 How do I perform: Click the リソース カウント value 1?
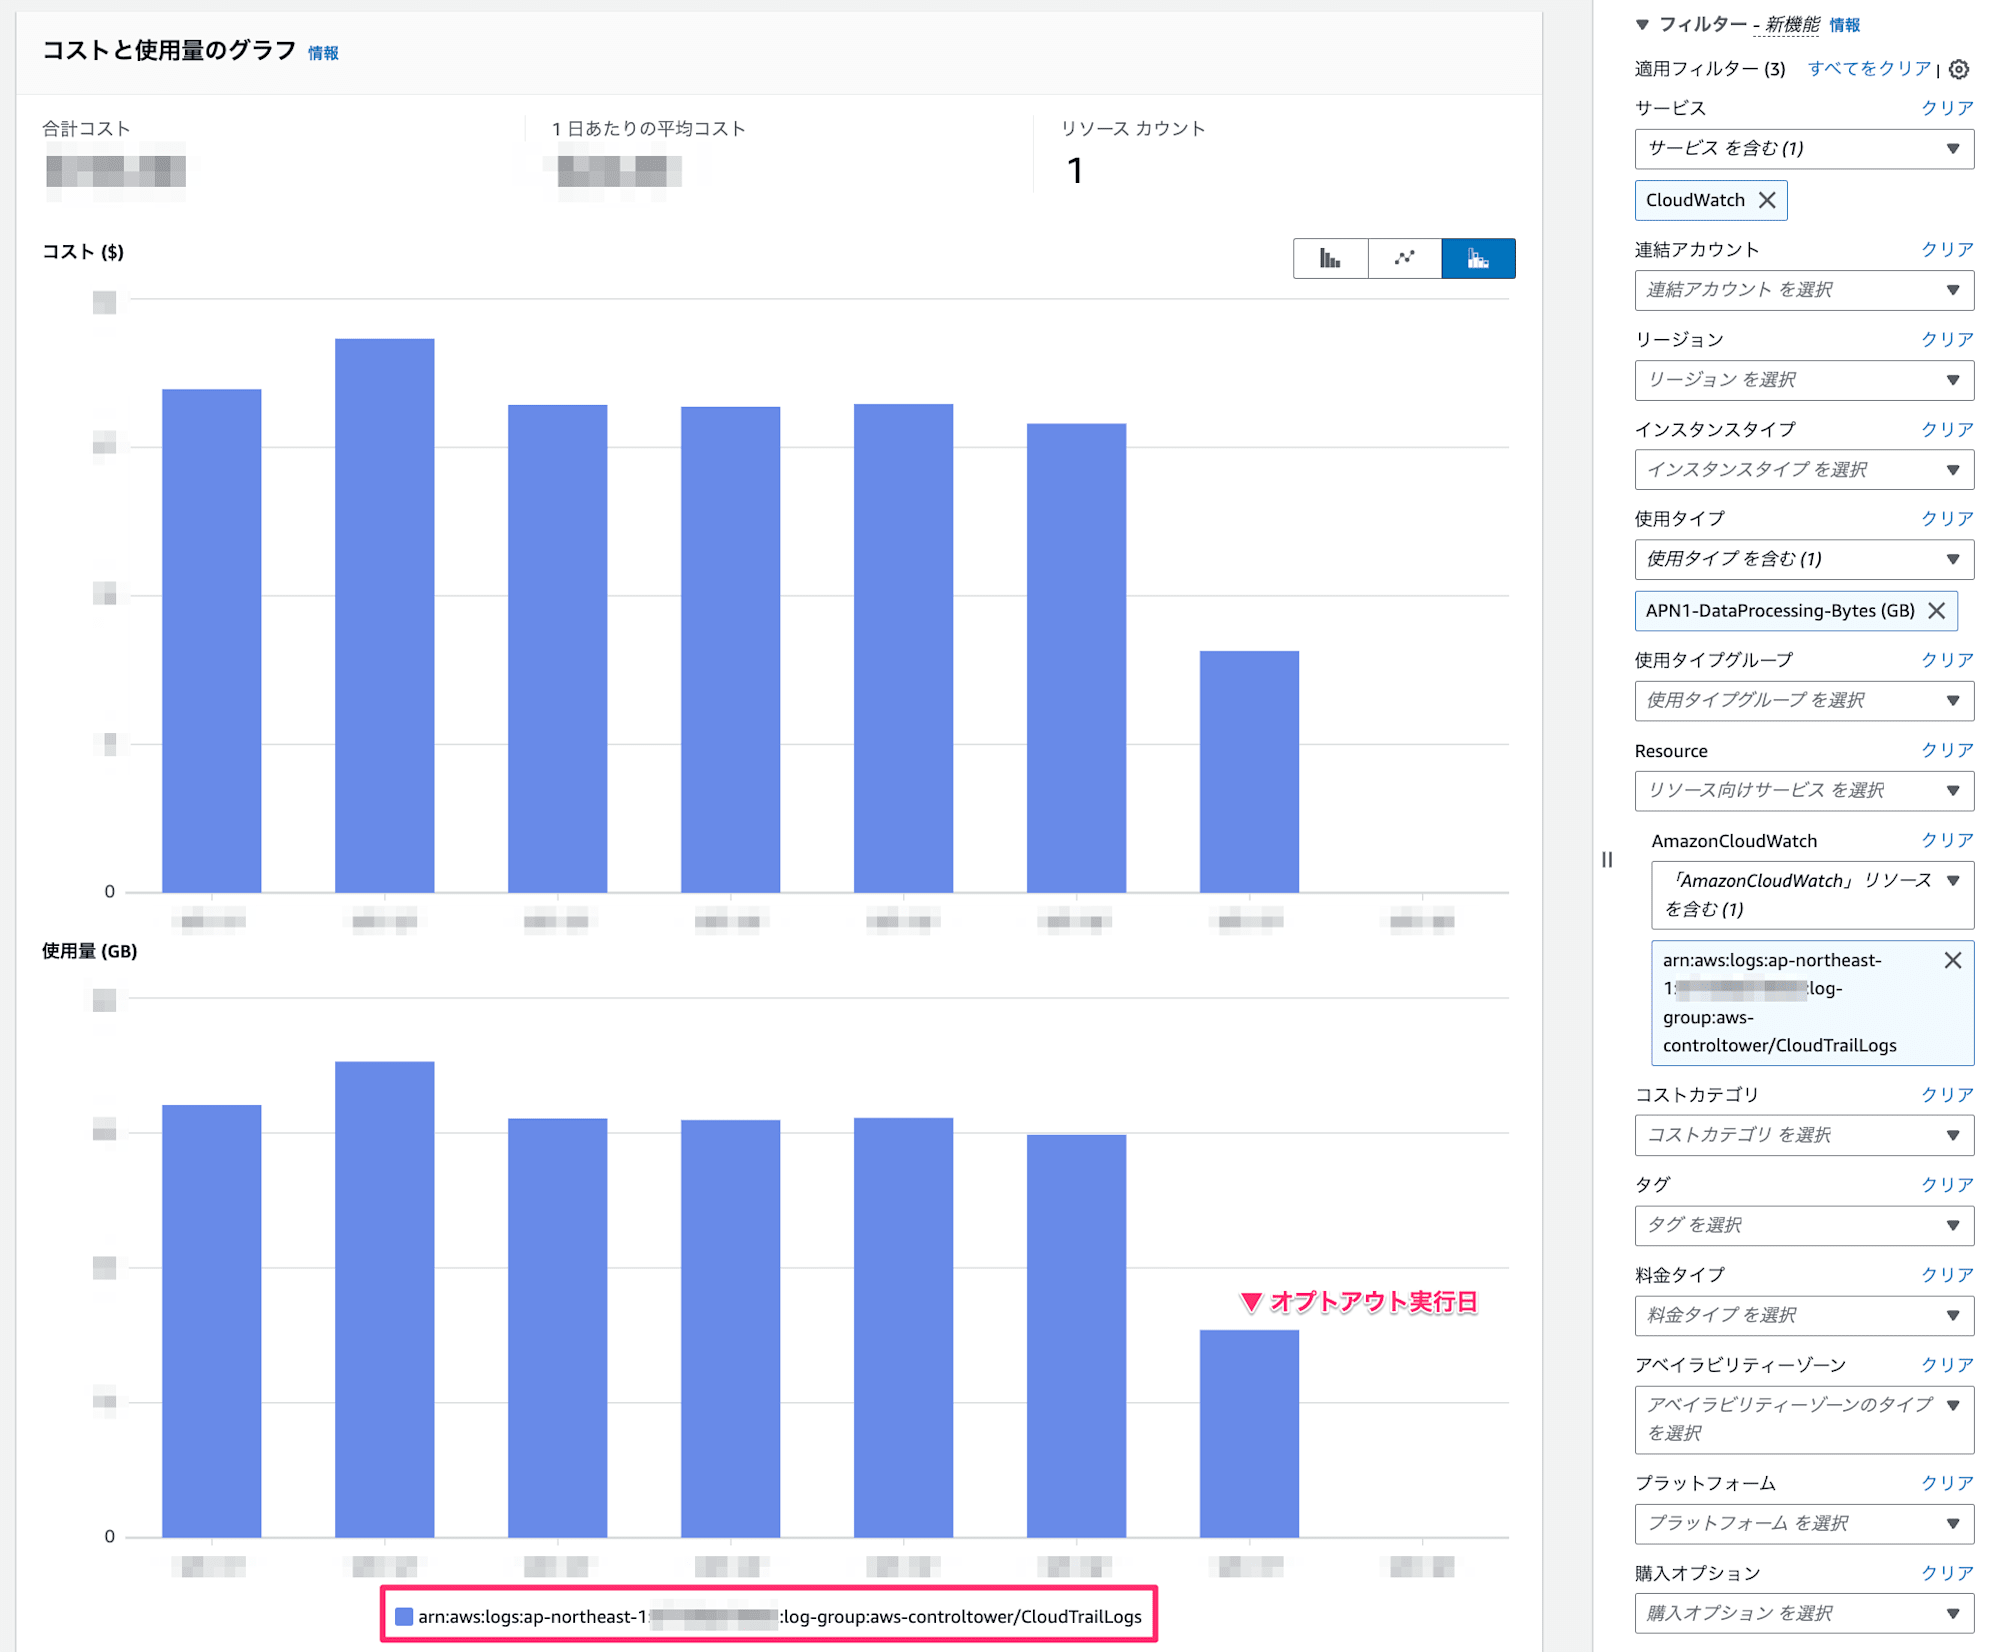pyautogui.click(x=1075, y=171)
